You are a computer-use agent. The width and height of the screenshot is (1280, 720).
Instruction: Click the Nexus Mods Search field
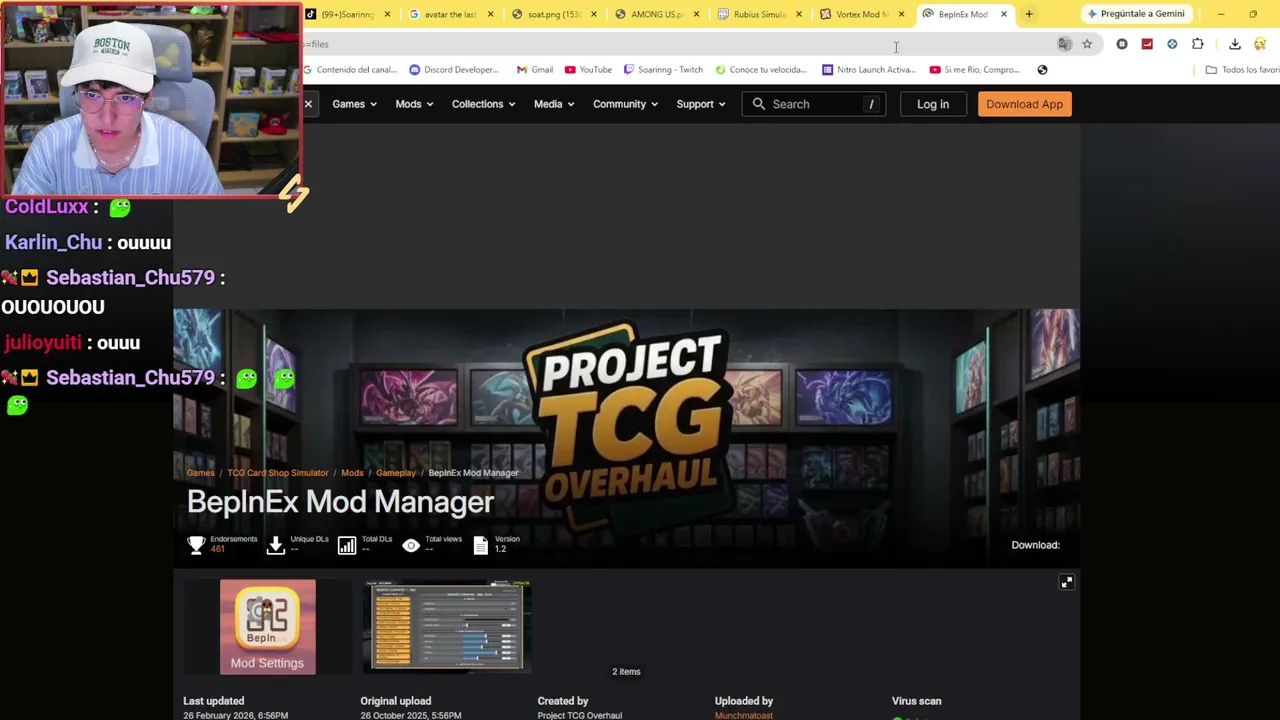[813, 104]
